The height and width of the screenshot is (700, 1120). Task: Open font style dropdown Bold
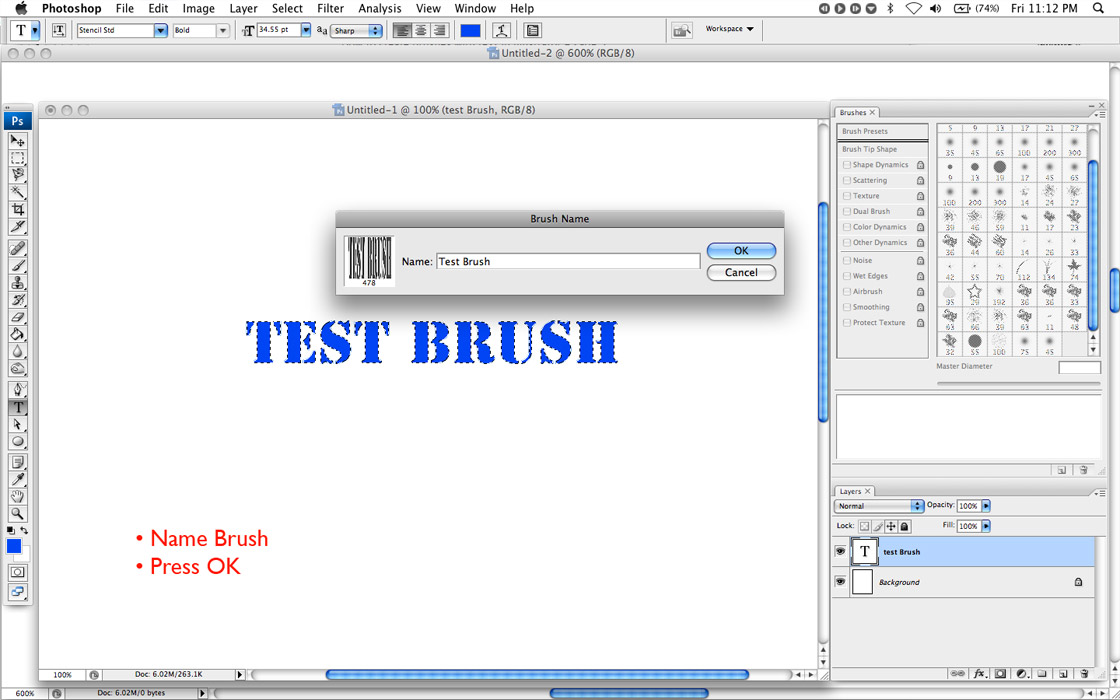223,31
